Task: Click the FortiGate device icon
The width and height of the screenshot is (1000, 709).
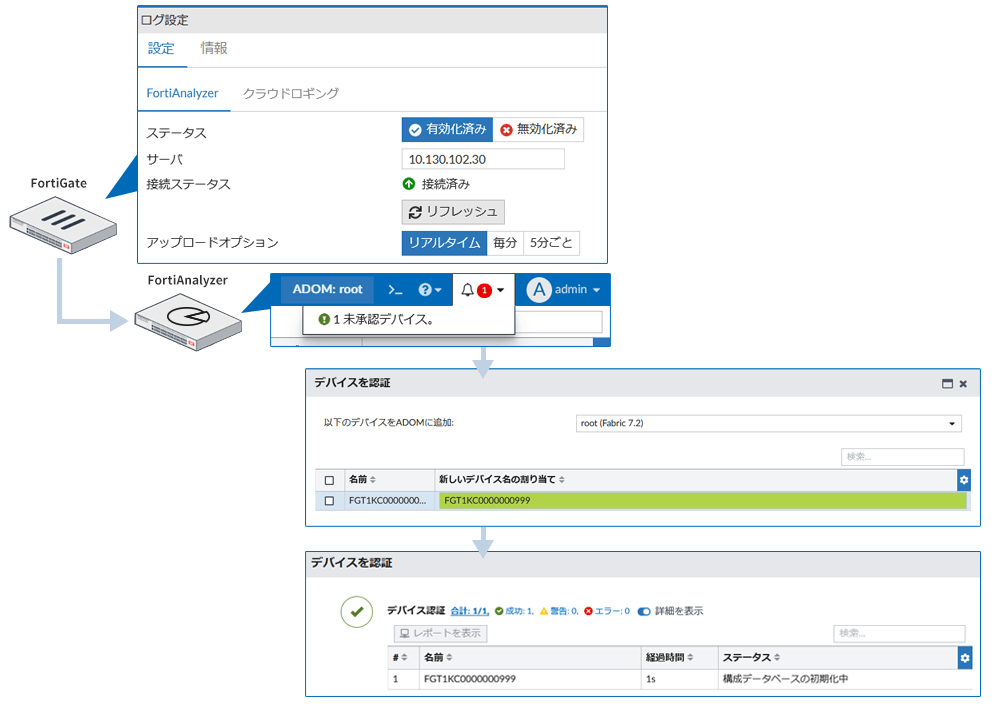Action: pos(63,224)
